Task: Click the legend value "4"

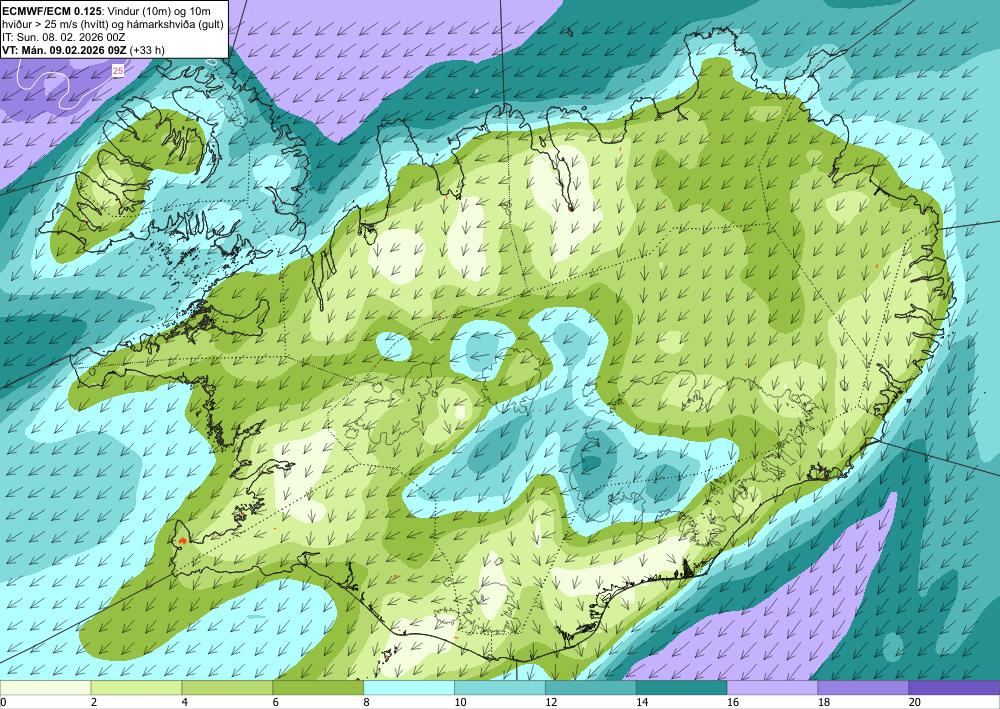Action: click(184, 702)
